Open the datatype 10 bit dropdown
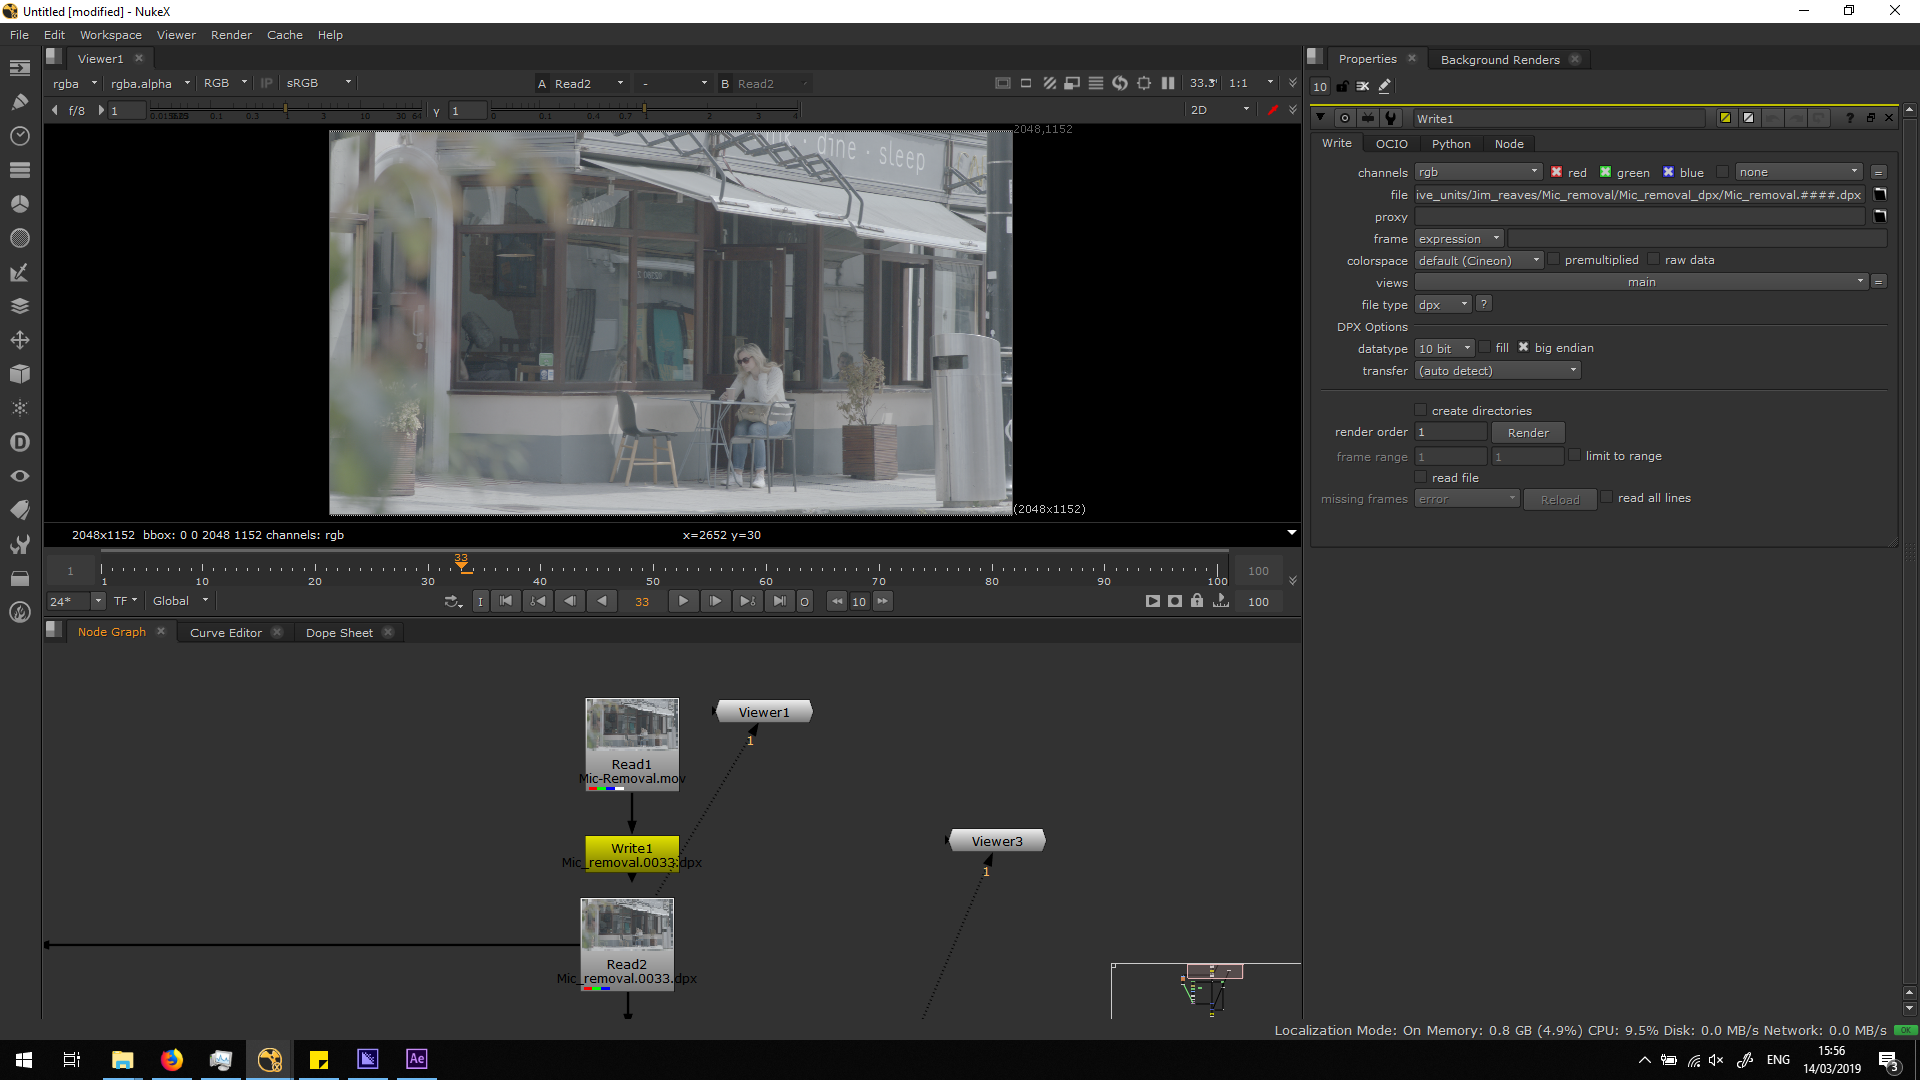This screenshot has width=1920, height=1080. click(1445, 349)
